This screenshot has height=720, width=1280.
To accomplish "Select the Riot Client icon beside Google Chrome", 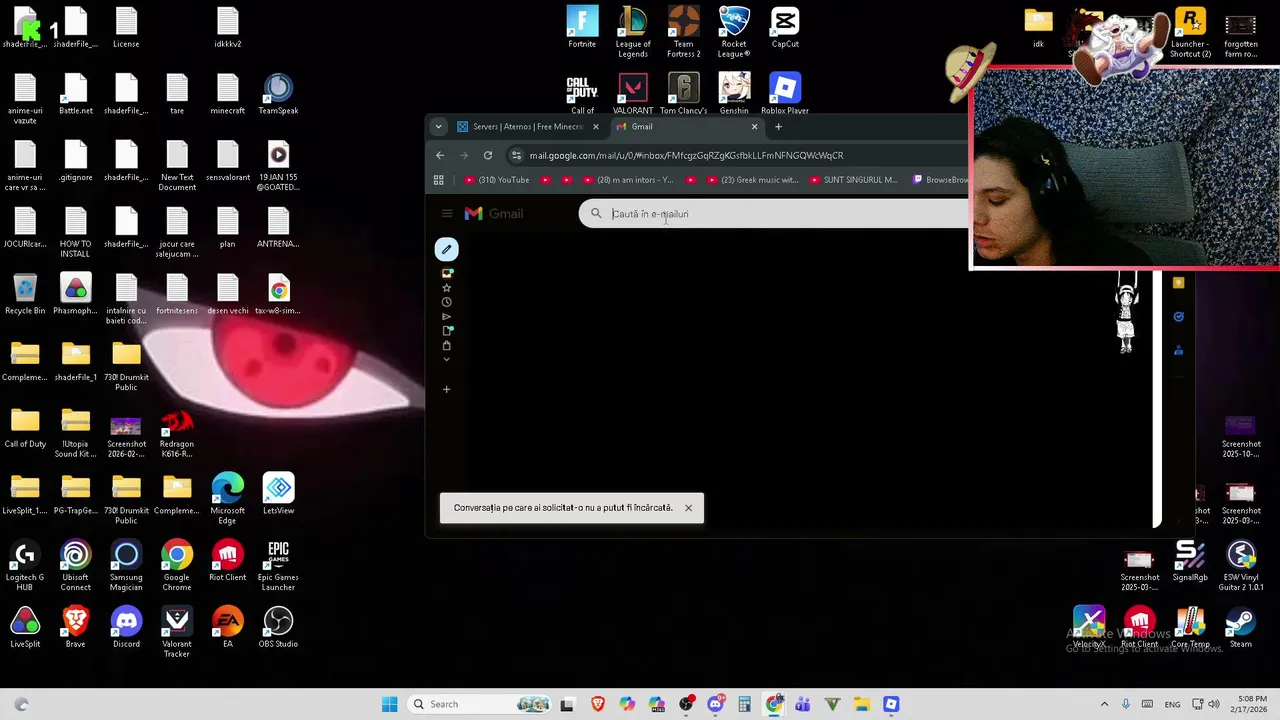I will [227, 560].
